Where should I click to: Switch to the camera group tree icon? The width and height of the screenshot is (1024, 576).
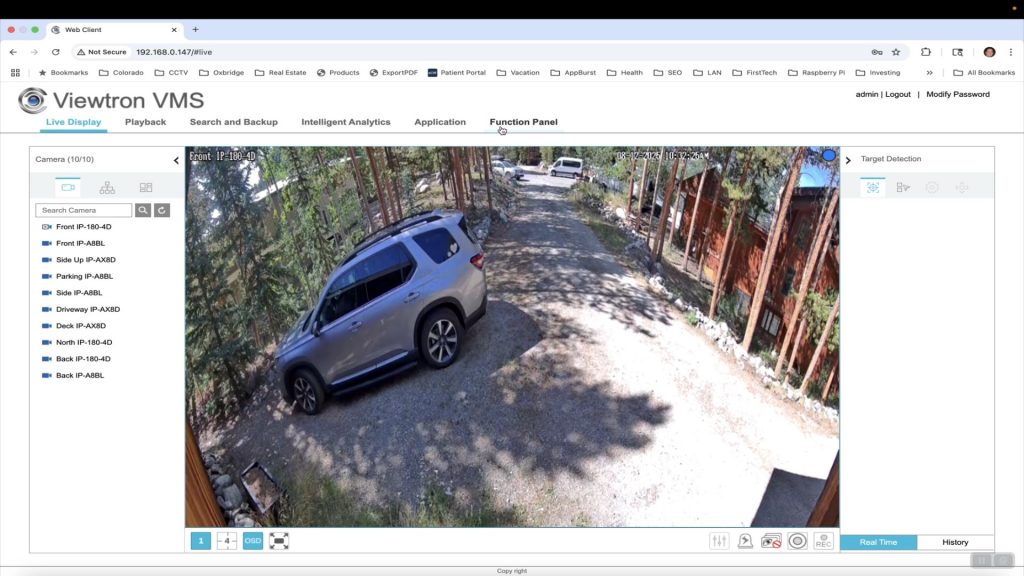107,187
